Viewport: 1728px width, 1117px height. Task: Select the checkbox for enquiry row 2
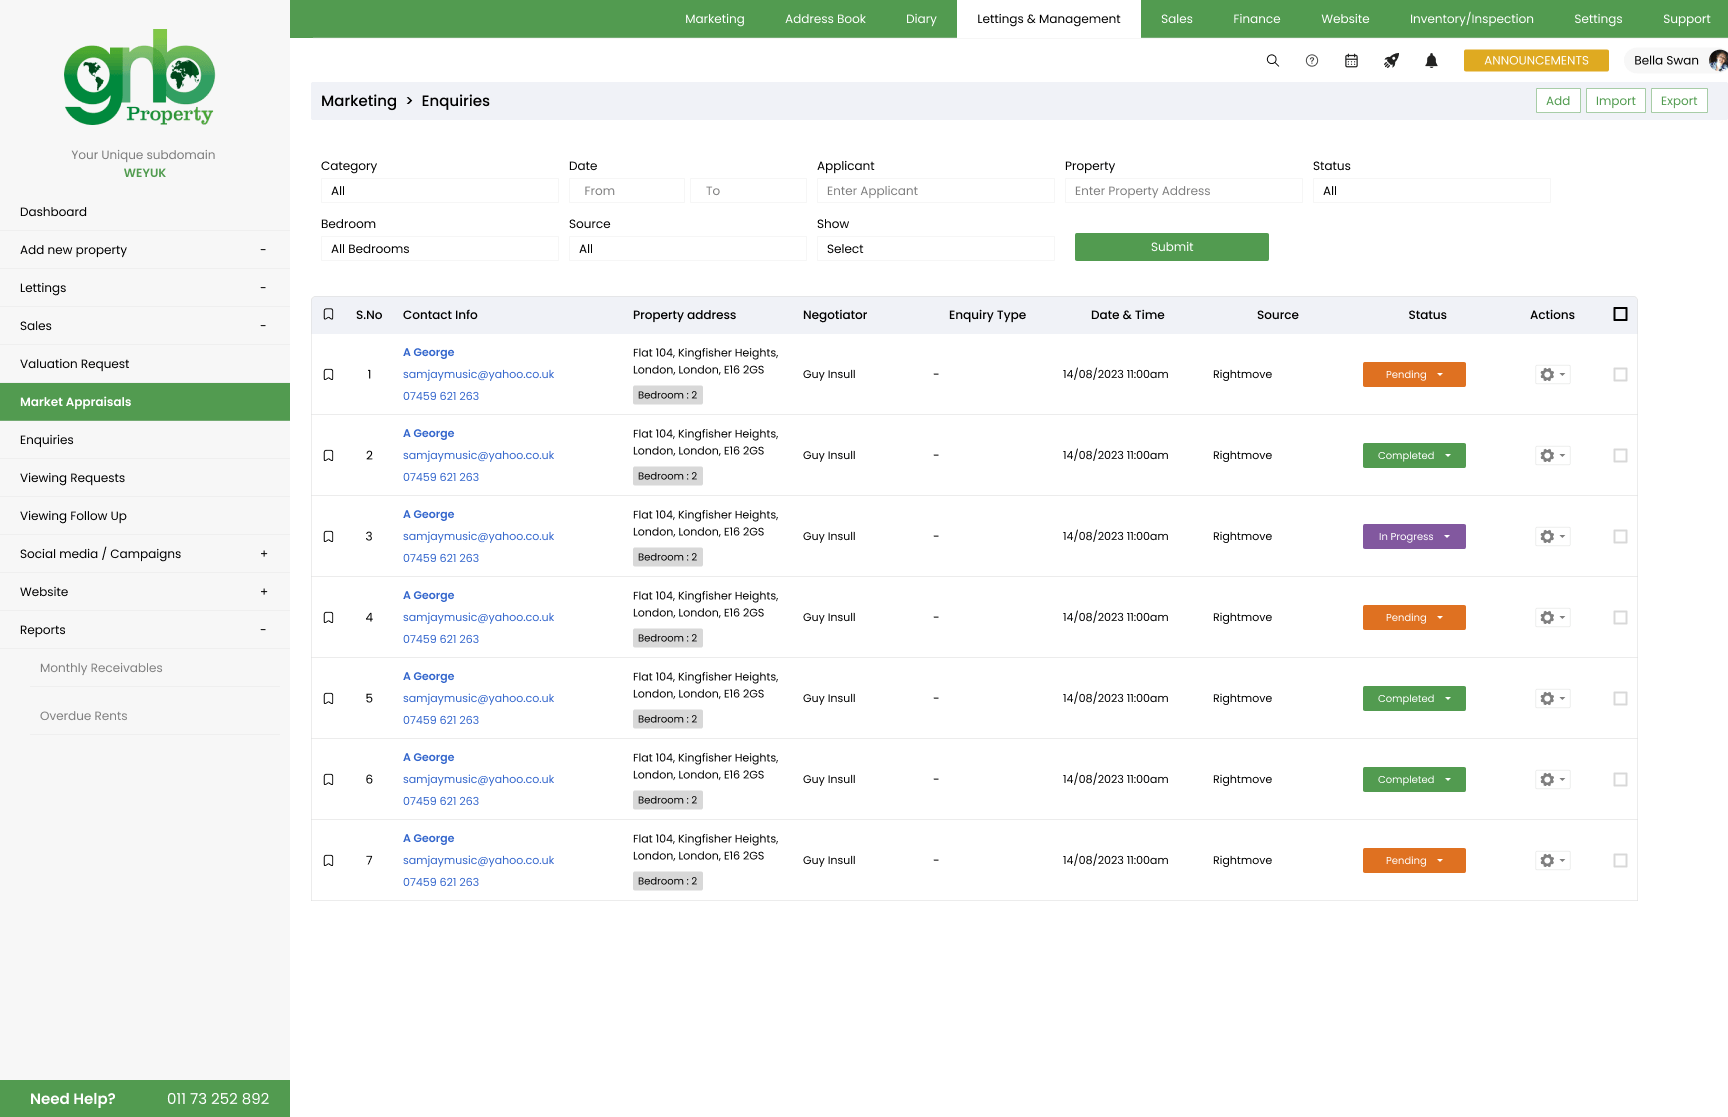click(1620, 456)
